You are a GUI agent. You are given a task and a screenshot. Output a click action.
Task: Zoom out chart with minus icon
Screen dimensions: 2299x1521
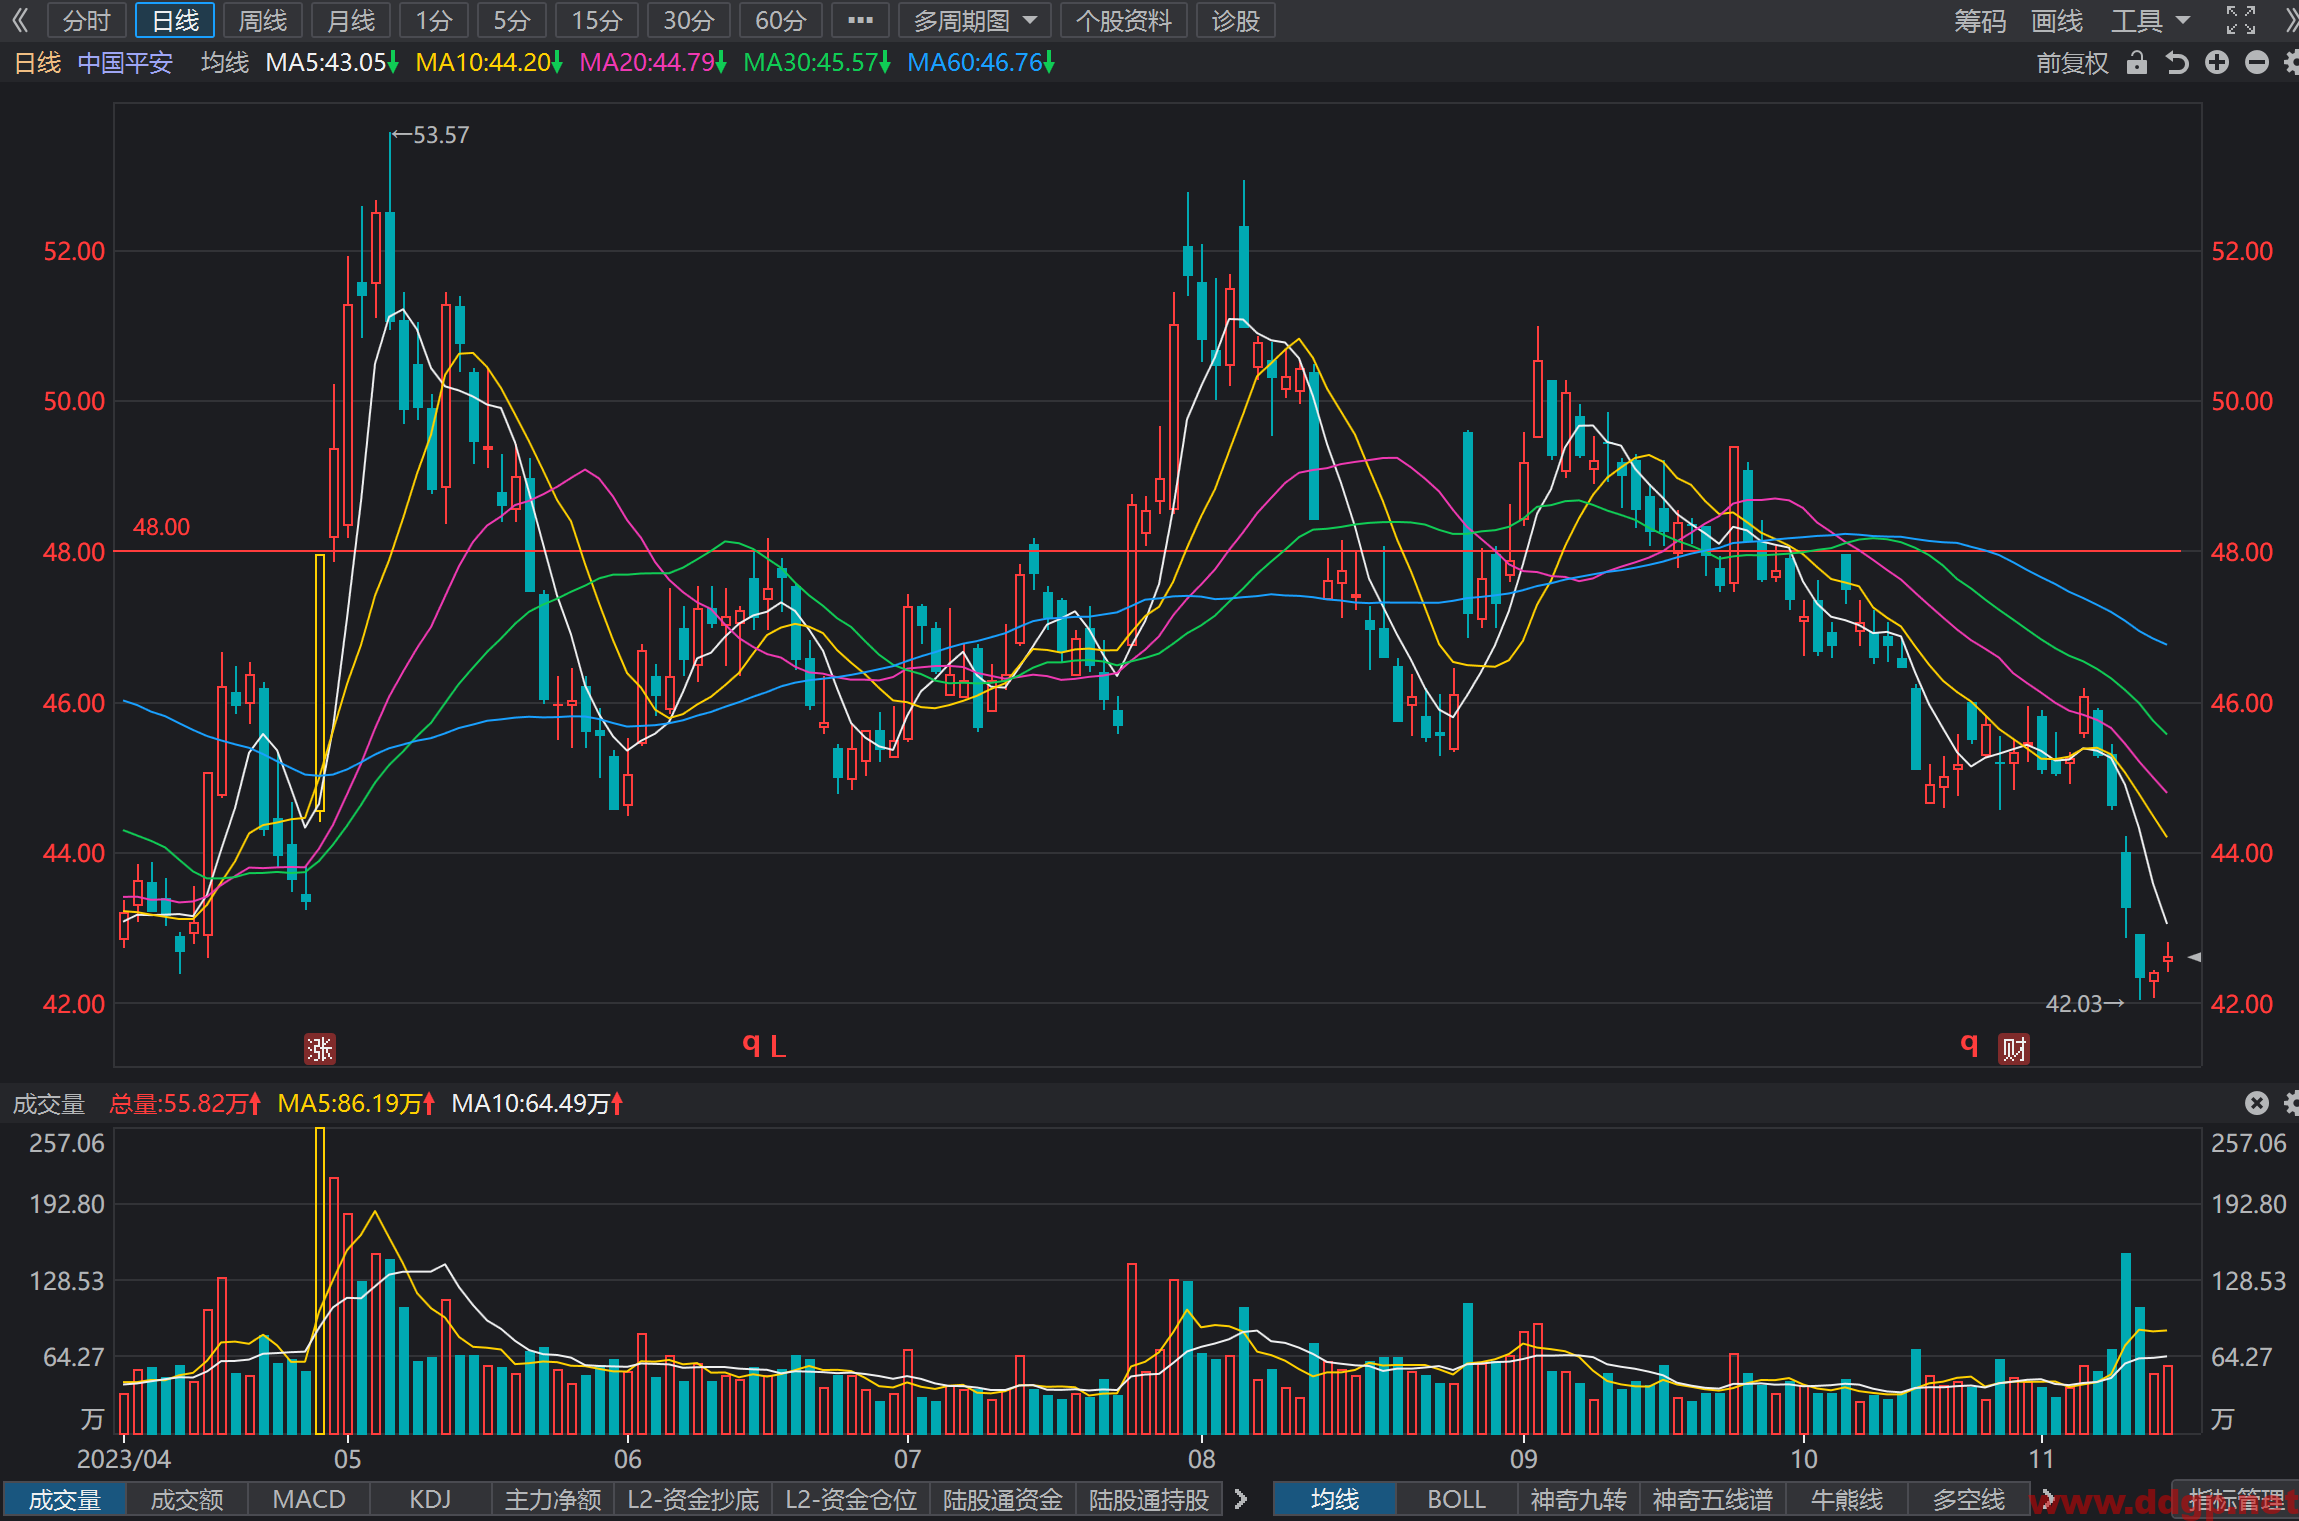pyautogui.click(x=2257, y=63)
